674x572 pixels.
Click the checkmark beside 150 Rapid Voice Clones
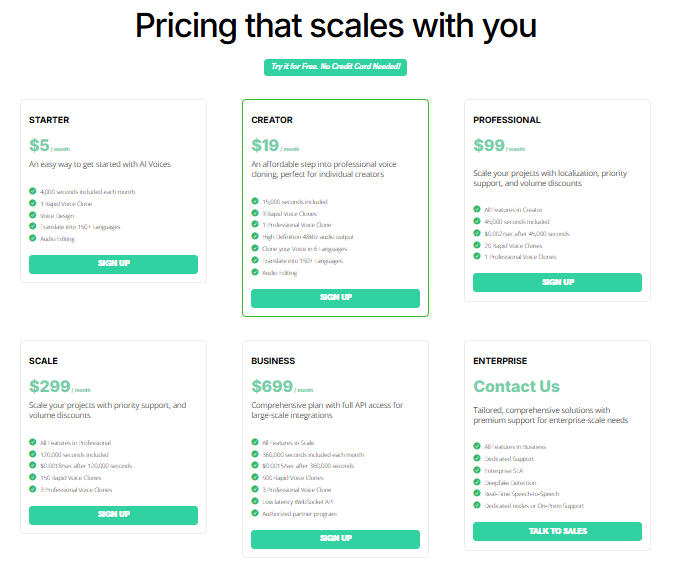coord(33,477)
